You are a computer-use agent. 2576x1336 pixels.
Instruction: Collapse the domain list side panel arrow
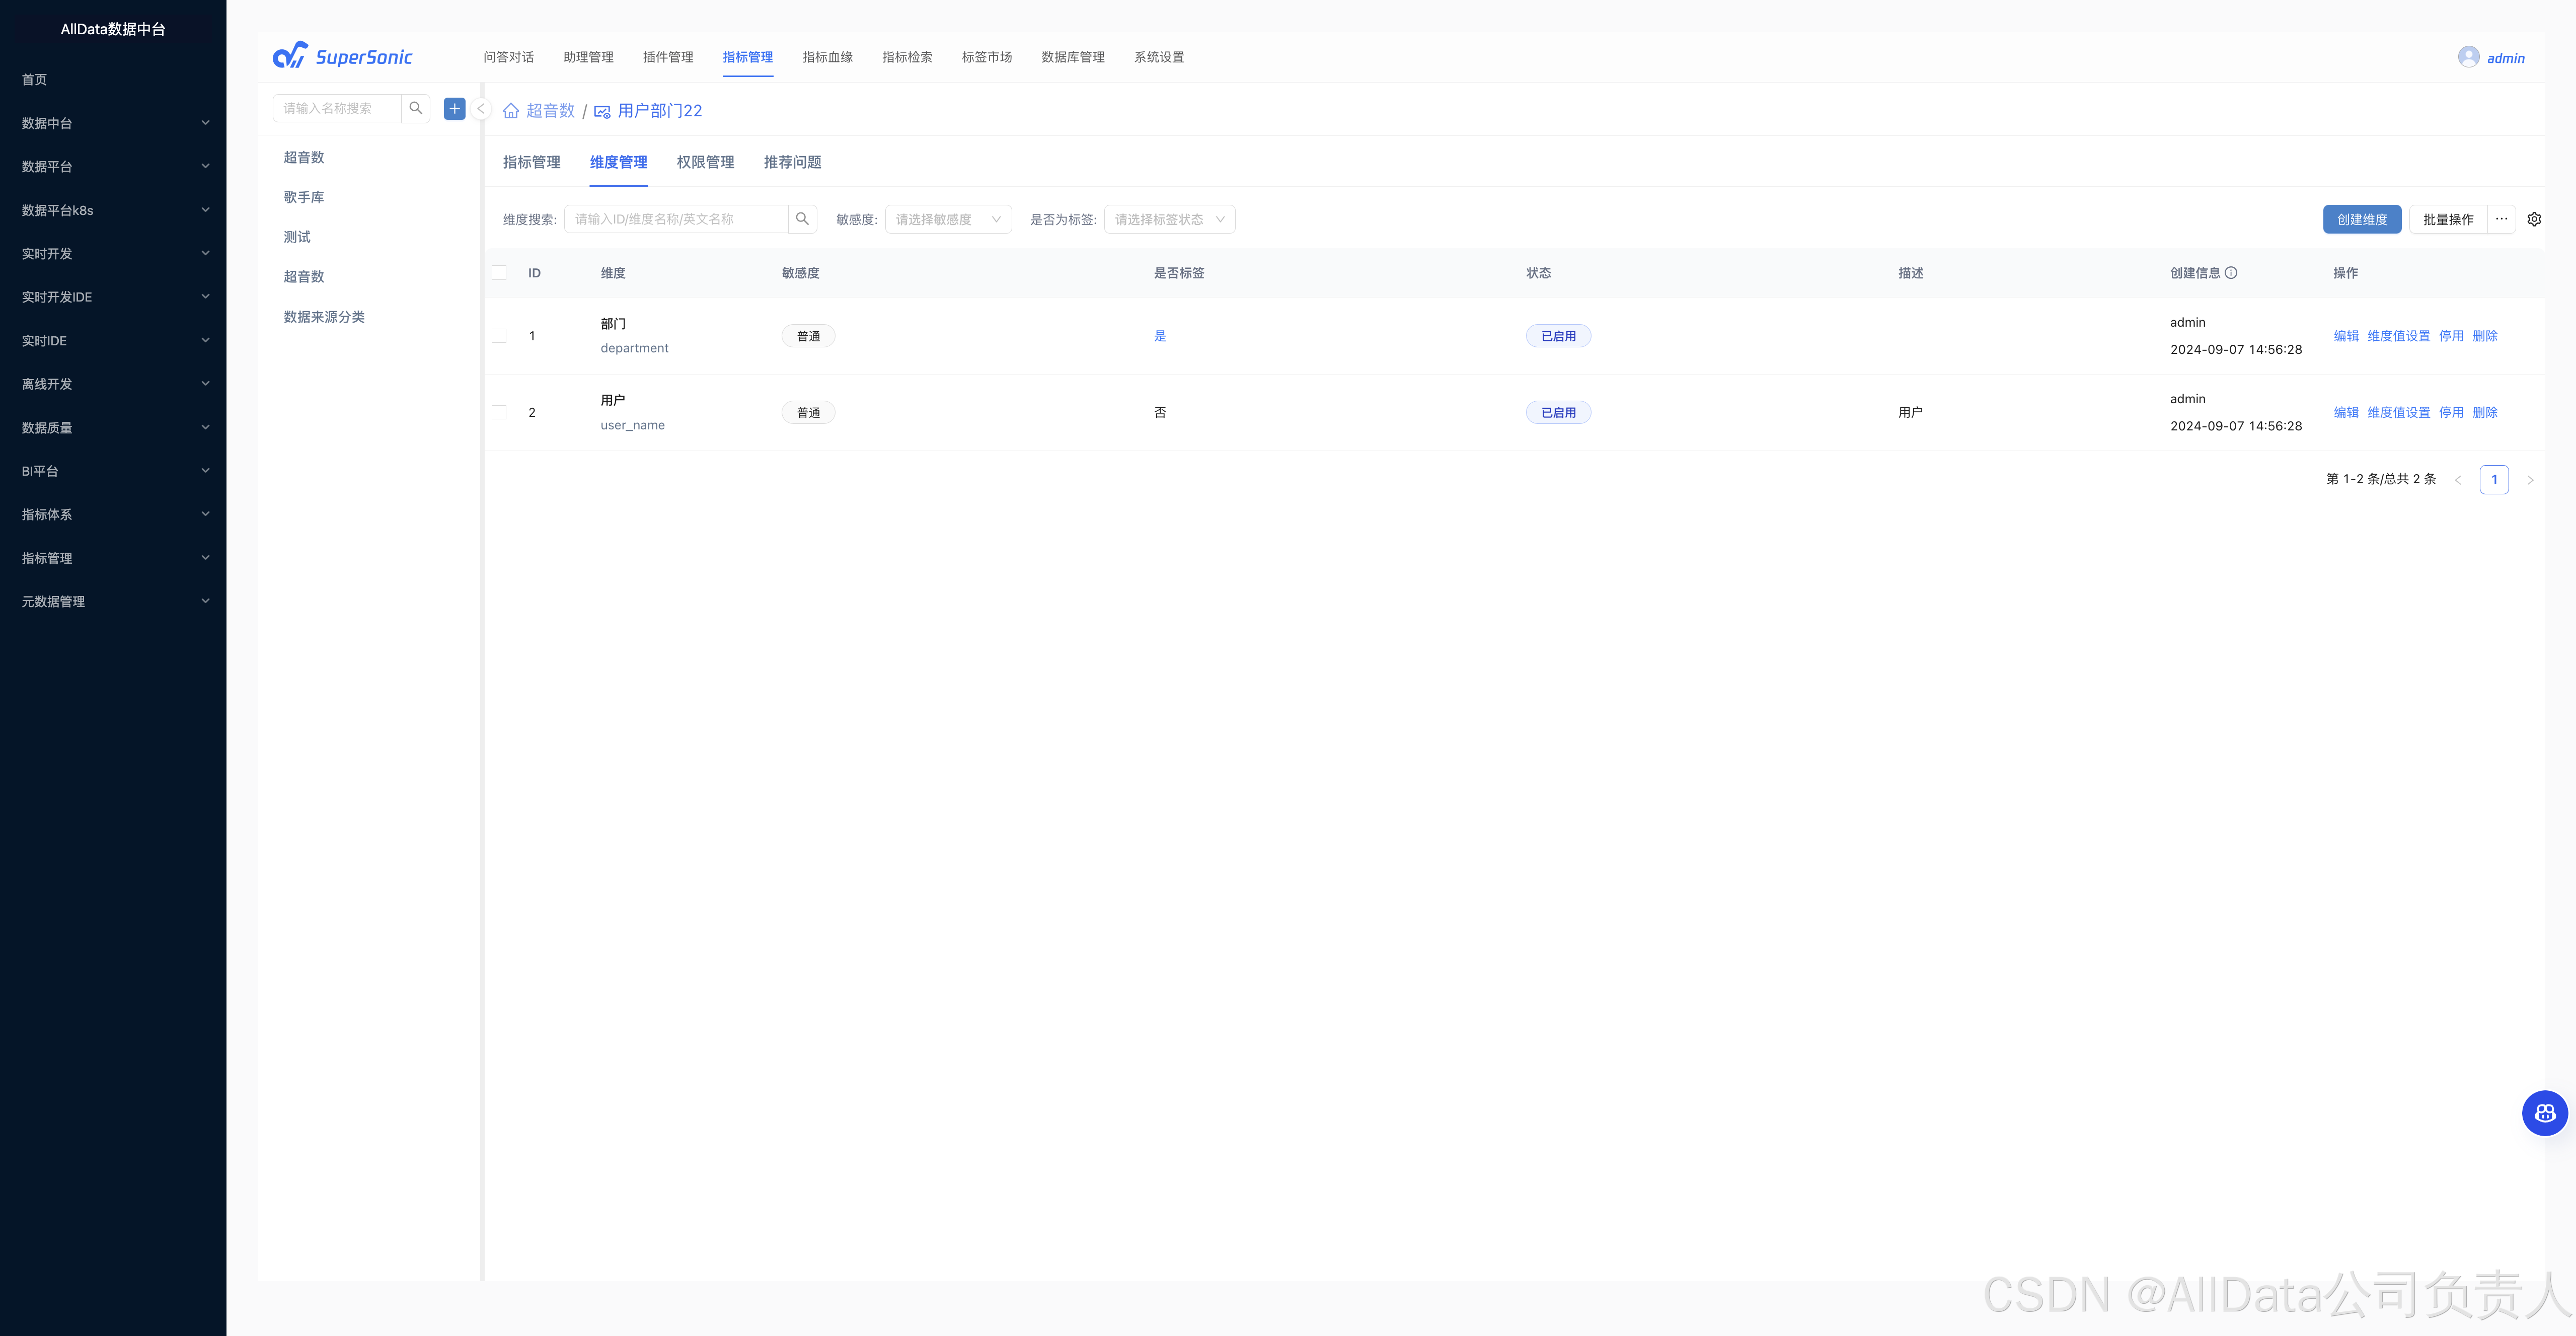pyautogui.click(x=481, y=109)
